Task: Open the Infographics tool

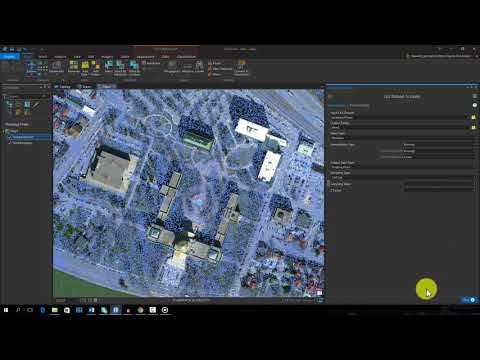Action: (172, 66)
